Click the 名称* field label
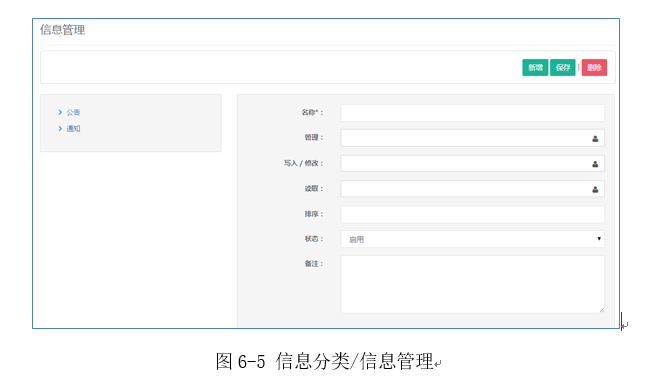The width and height of the screenshot is (663, 380). 312,112
